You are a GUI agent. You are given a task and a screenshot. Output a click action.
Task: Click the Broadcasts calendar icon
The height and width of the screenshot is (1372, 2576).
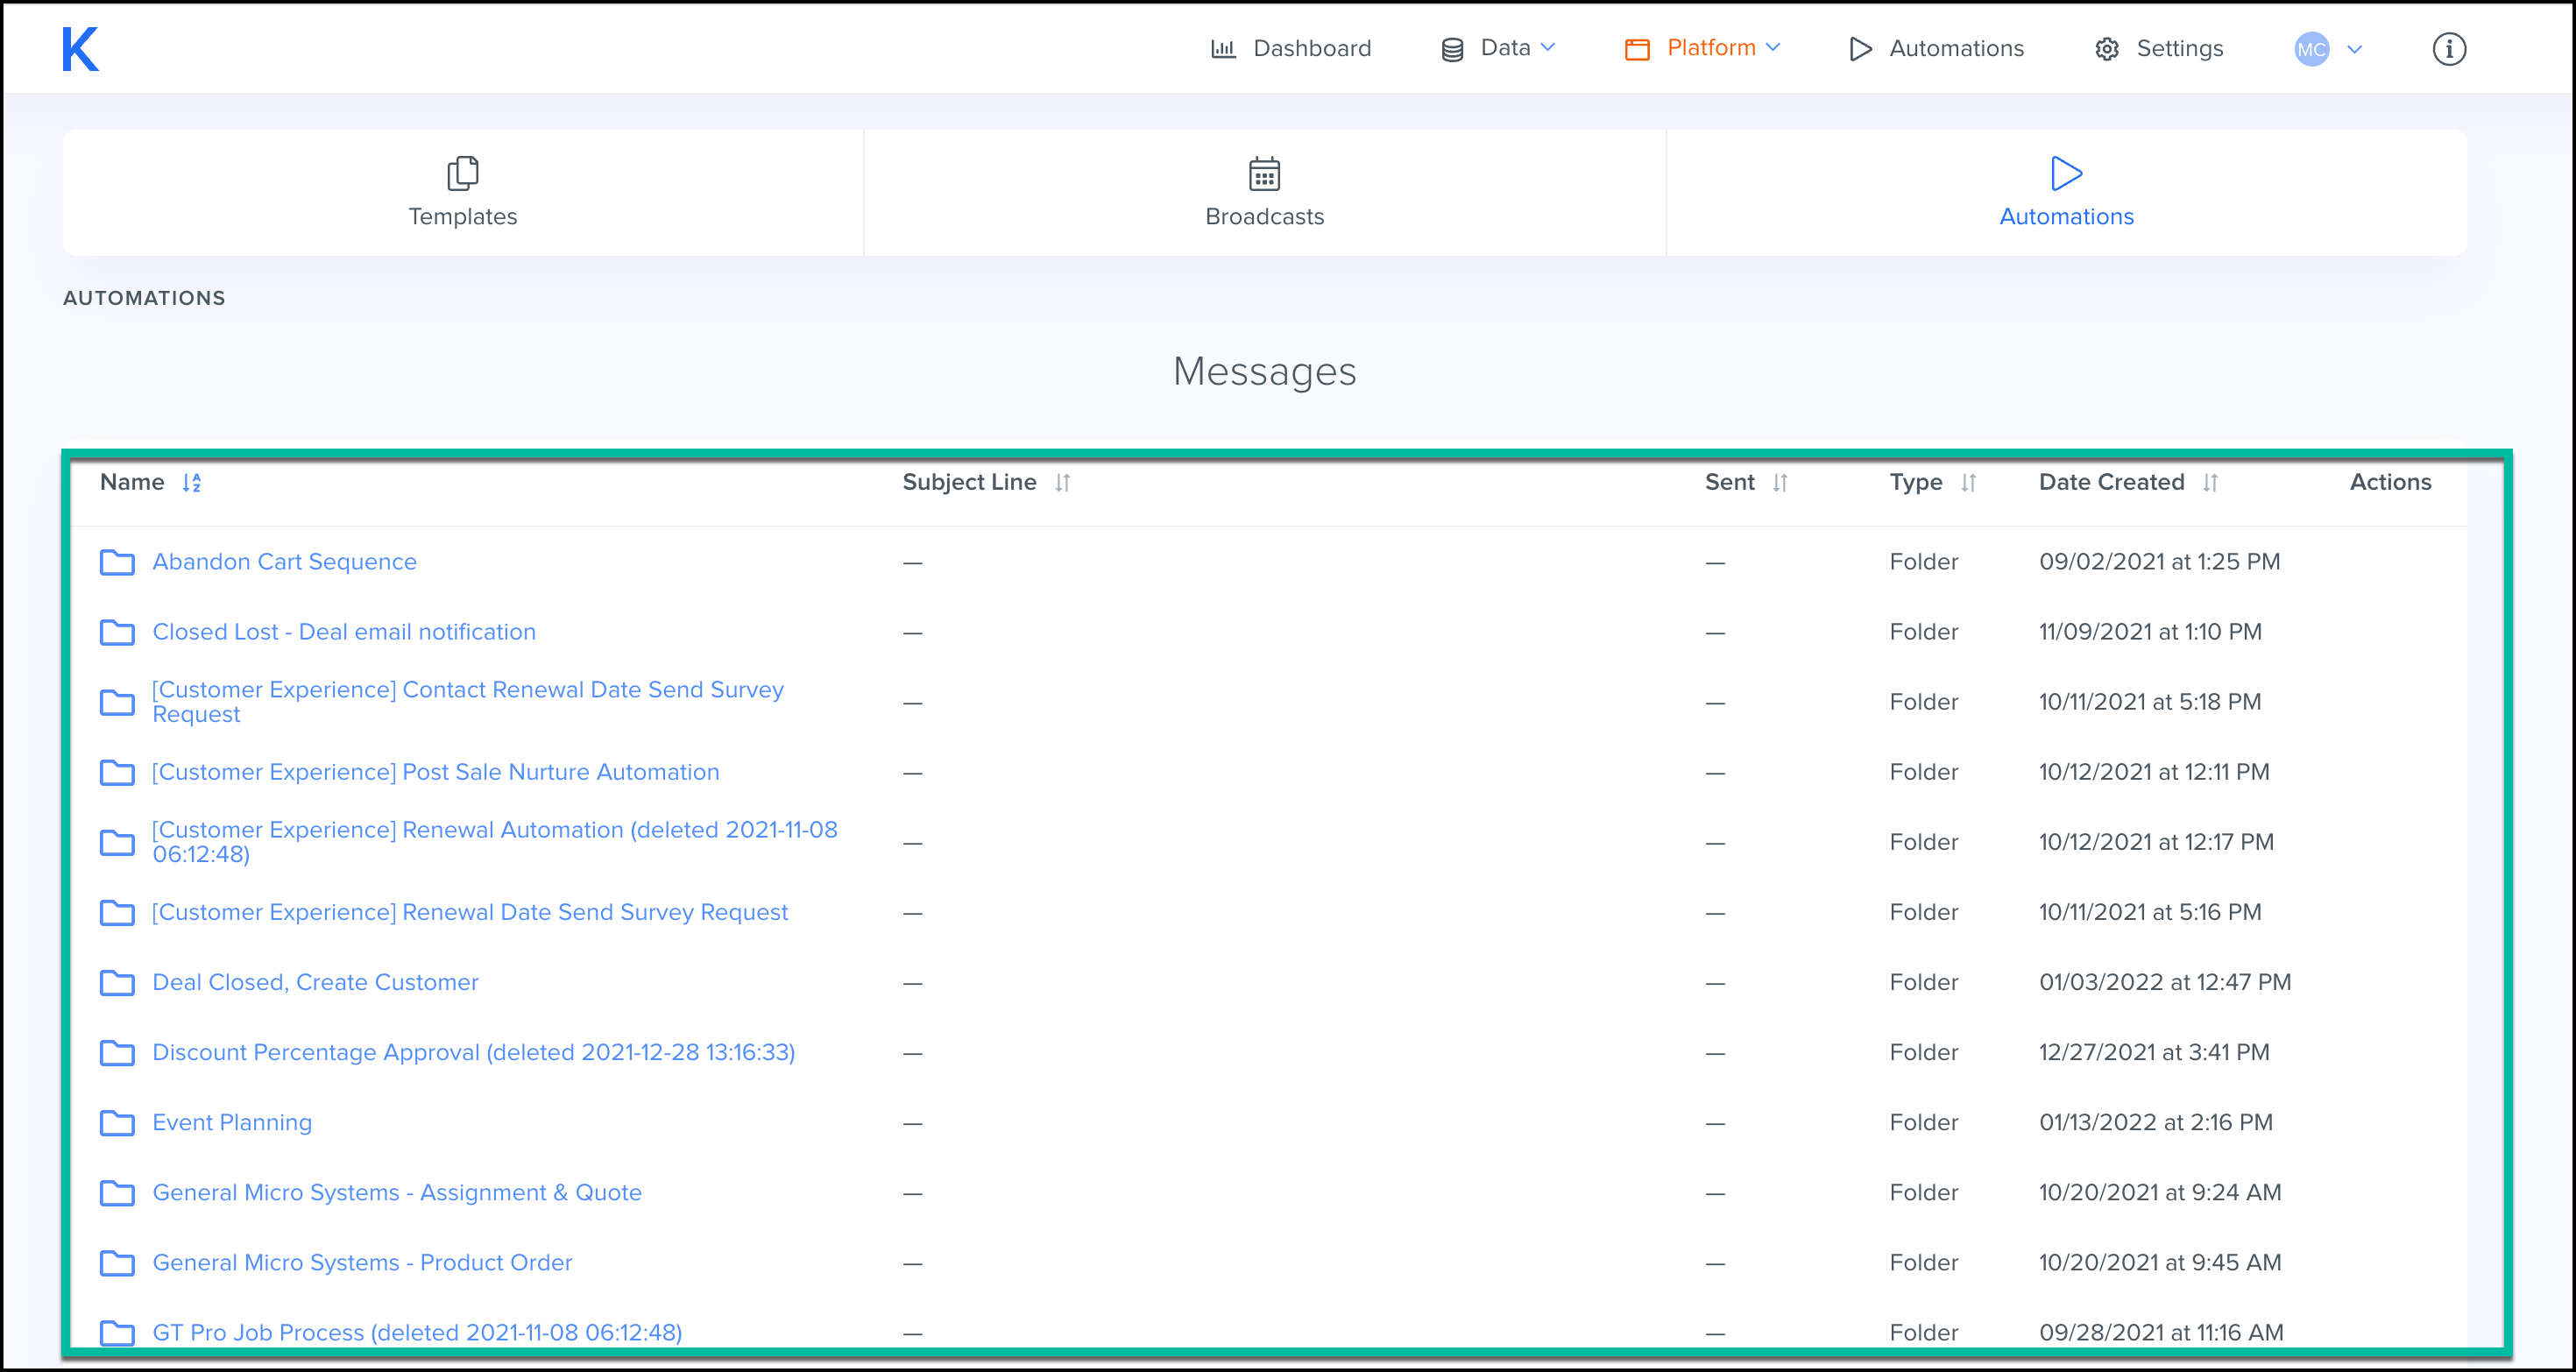coord(1264,173)
